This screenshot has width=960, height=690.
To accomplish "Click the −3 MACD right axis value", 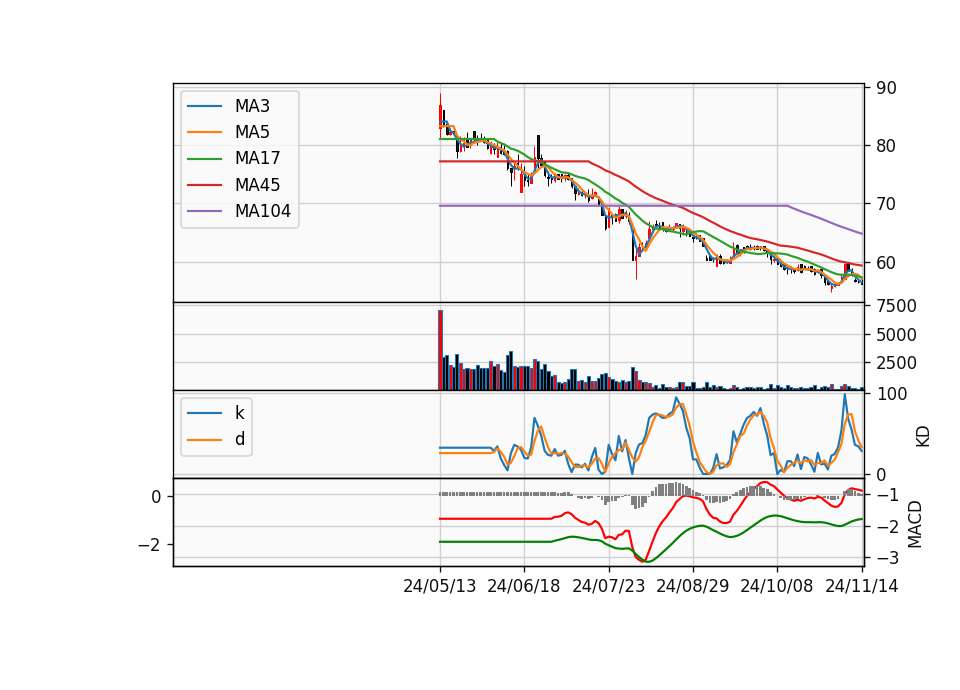I will (x=887, y=558).
